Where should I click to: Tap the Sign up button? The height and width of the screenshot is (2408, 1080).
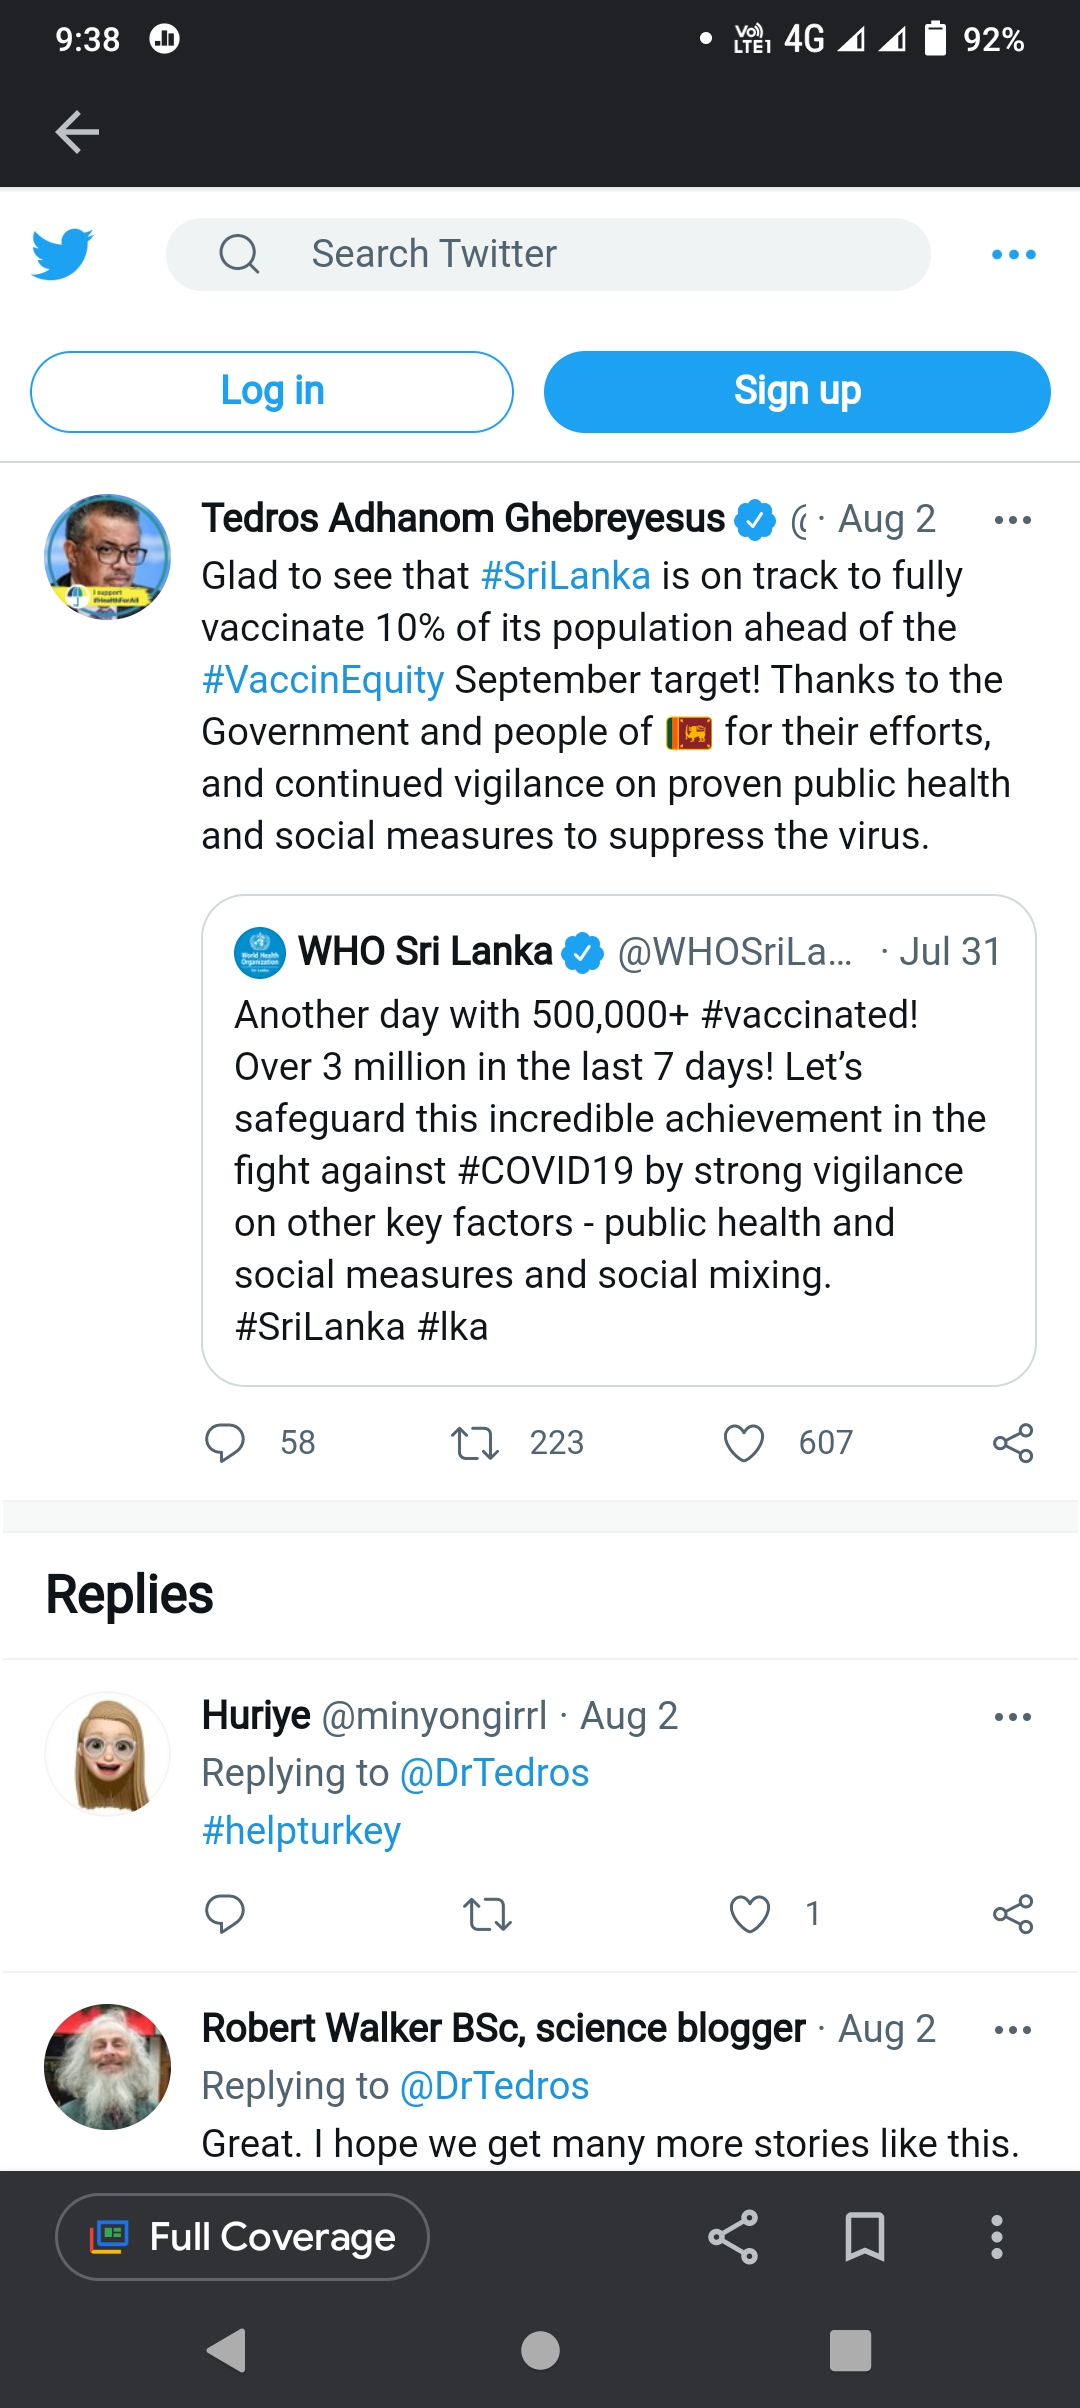[797, 392]
